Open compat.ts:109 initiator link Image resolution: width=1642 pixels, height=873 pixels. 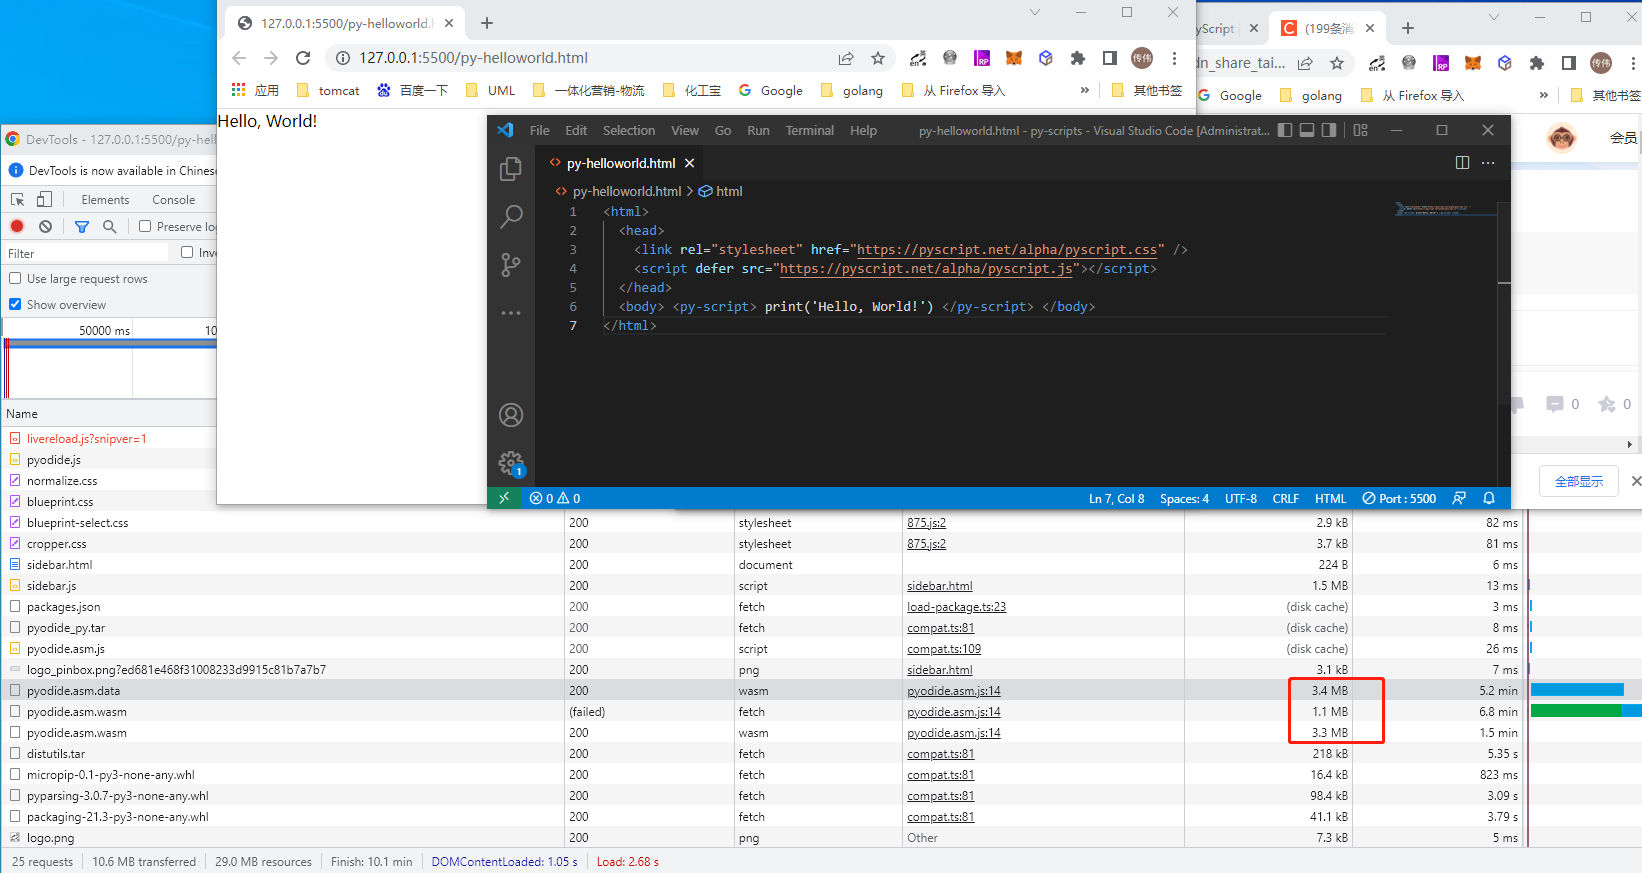coord(944,649)
